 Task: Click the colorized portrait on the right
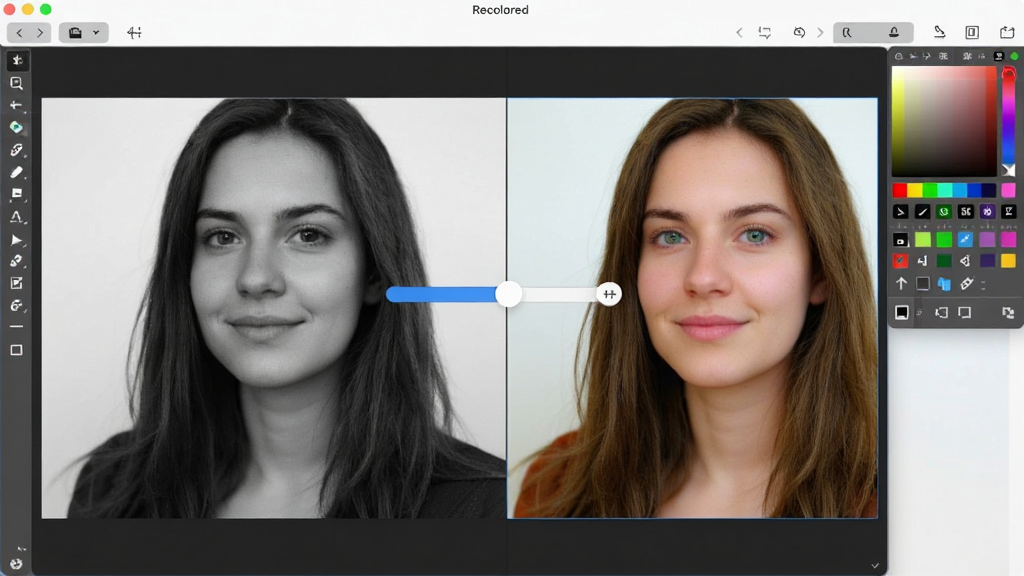[x=692, y=308]
